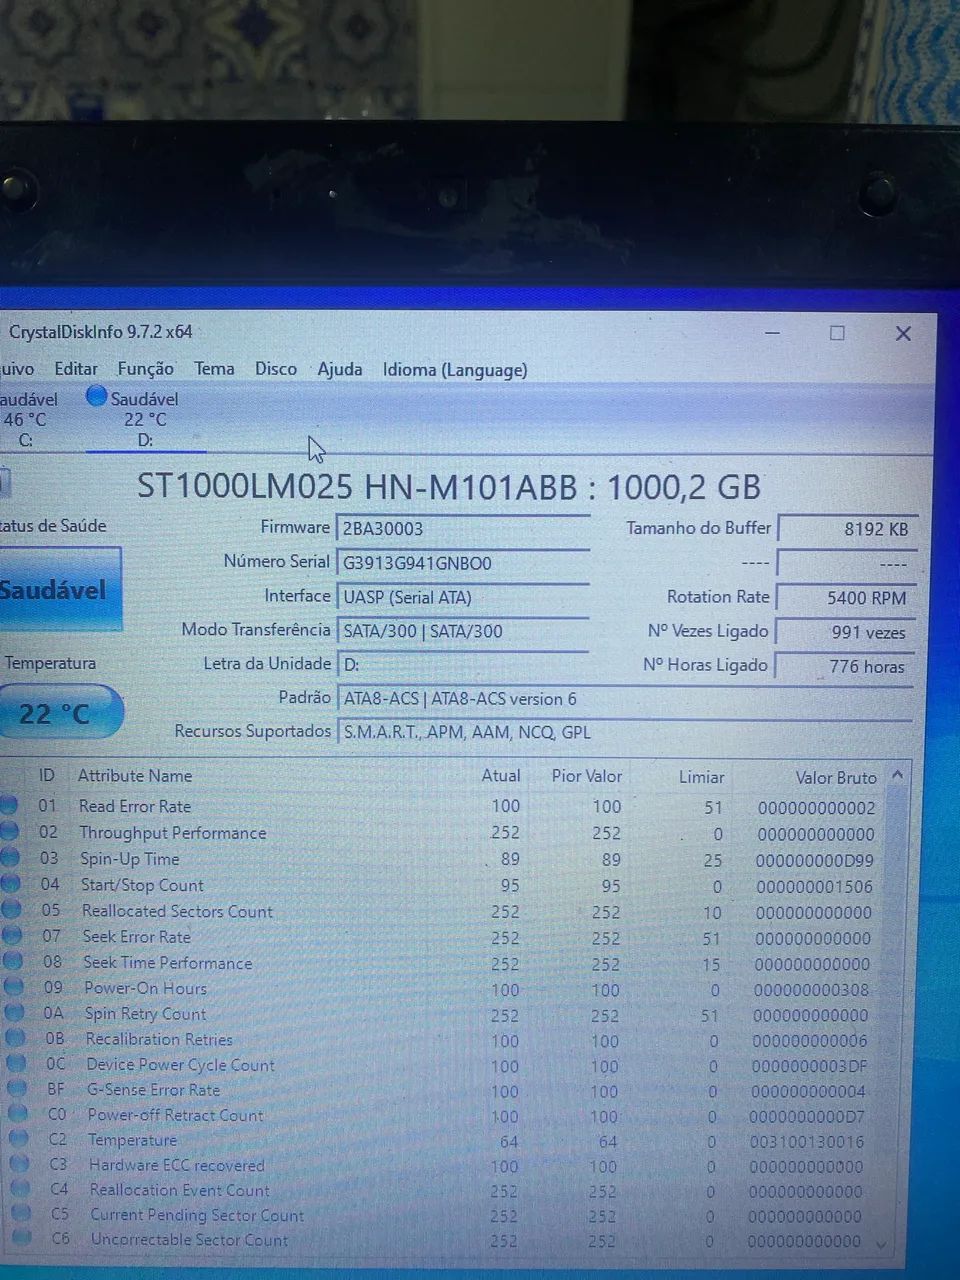The width and height of the screenshot is (960, 1280).
Task: Click the serial number field G3913G941GNBO0
Action: [462, 563]
